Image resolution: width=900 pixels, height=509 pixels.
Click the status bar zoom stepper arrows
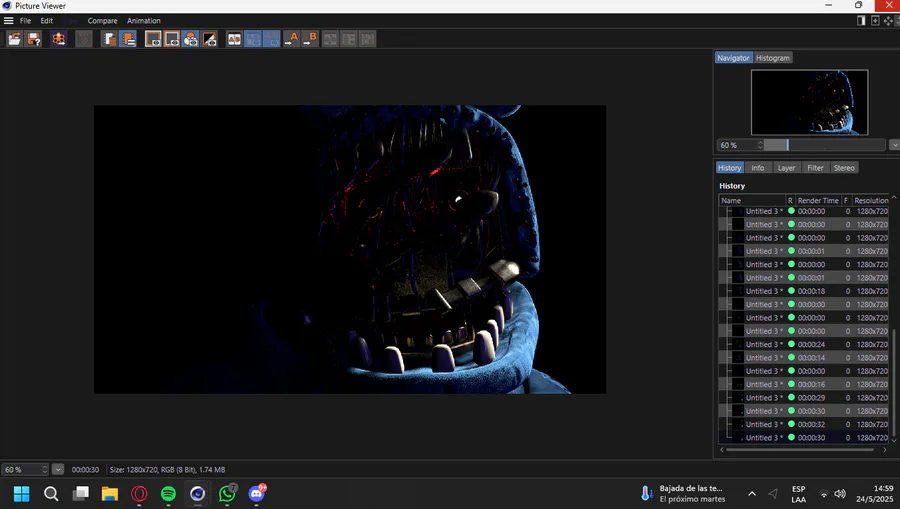pos(45,469)
